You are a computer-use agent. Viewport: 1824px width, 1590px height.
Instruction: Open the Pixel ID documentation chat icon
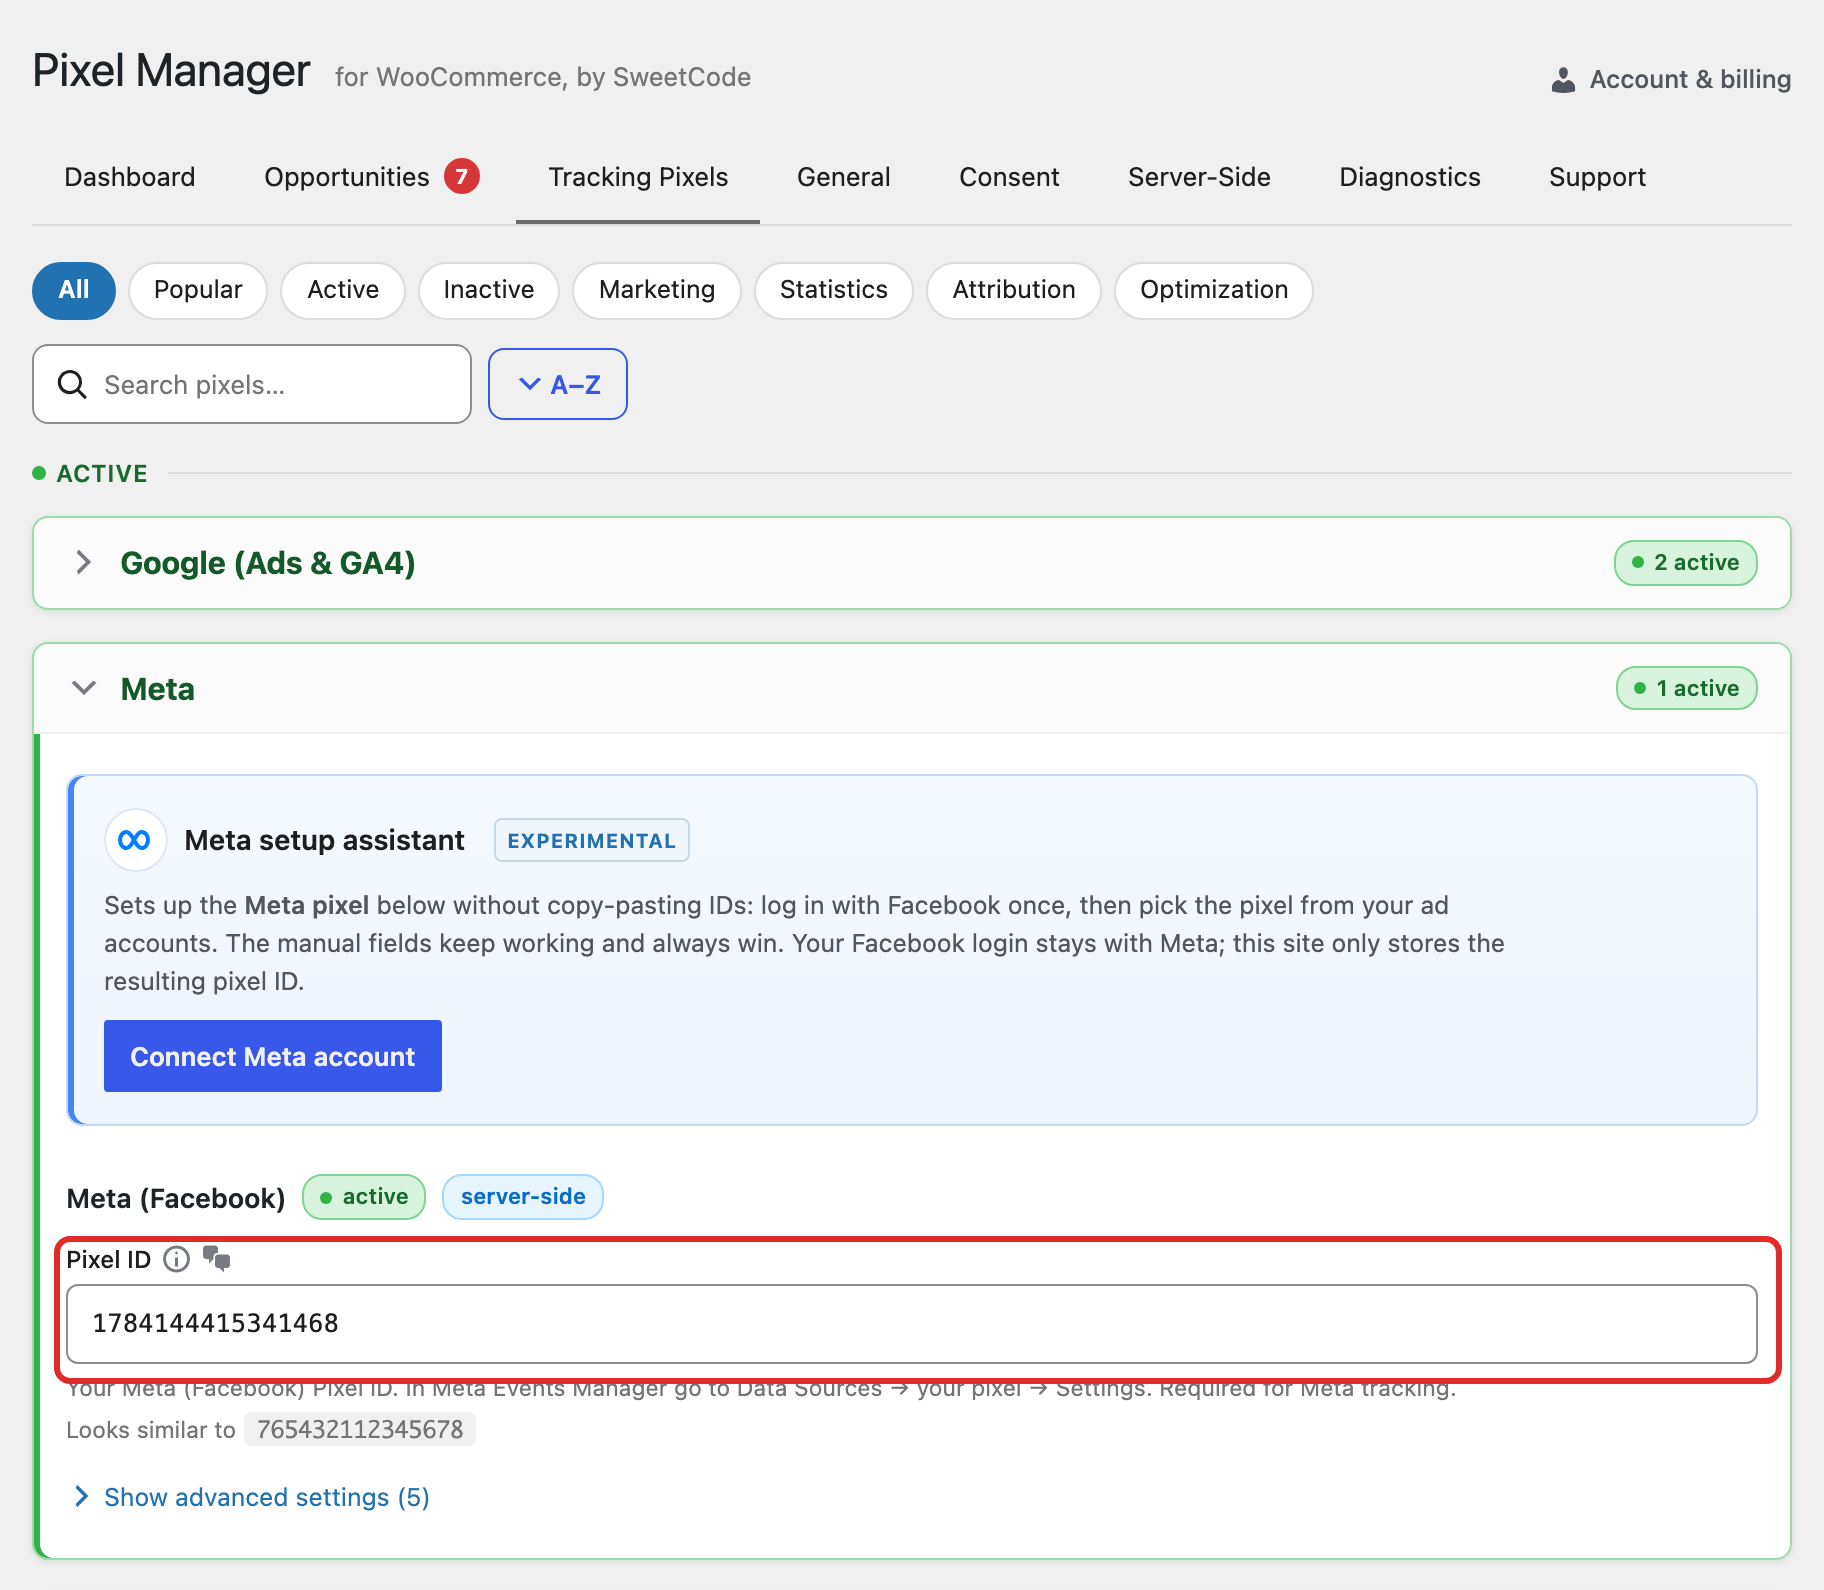click(x=216, y=1258)
